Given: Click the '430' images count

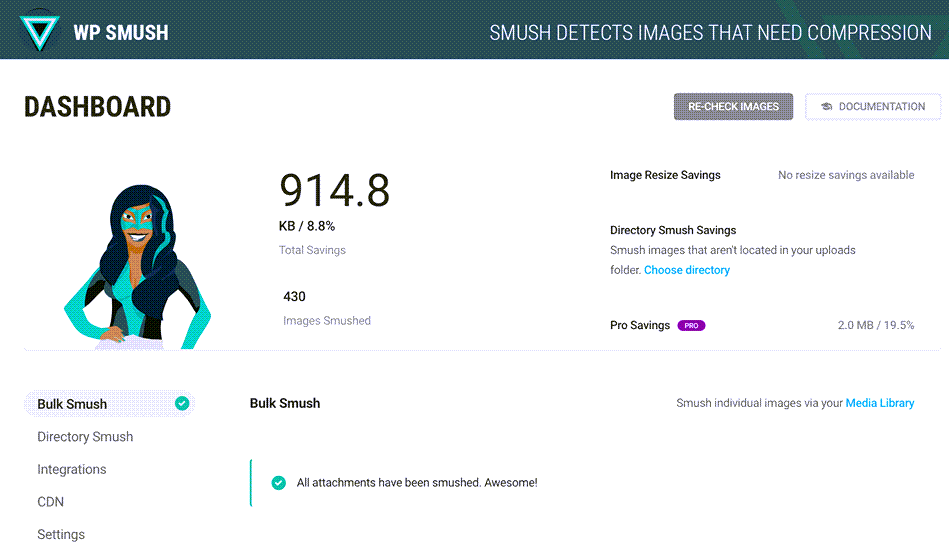Looking at the screenshot, I should [294, 297].
